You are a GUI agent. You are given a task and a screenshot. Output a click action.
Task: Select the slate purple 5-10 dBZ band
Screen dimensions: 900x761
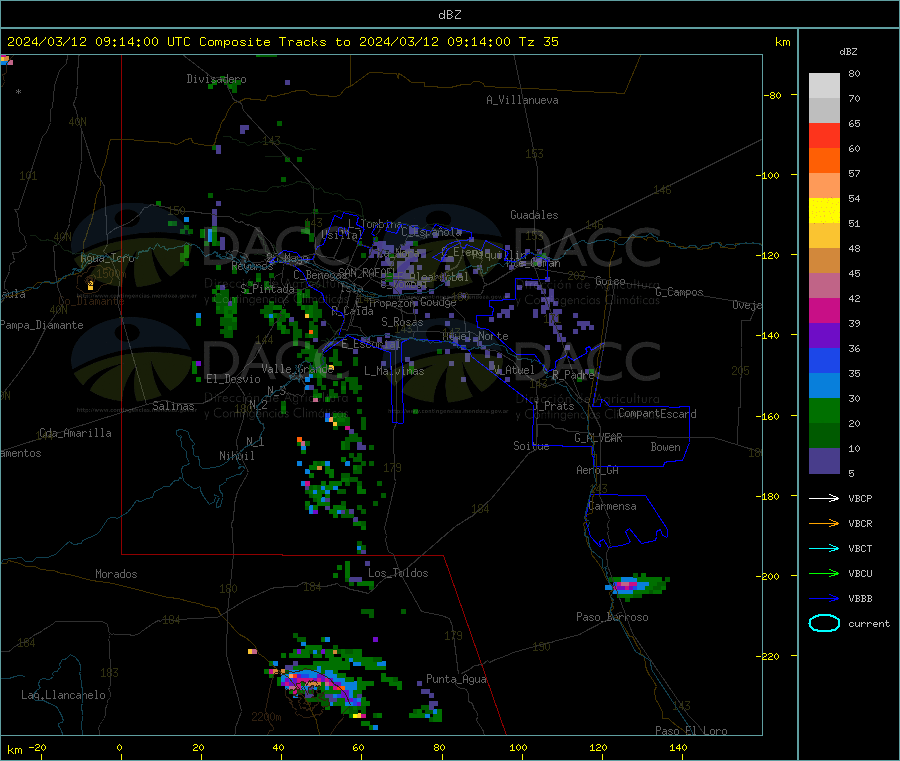point(824,461)
